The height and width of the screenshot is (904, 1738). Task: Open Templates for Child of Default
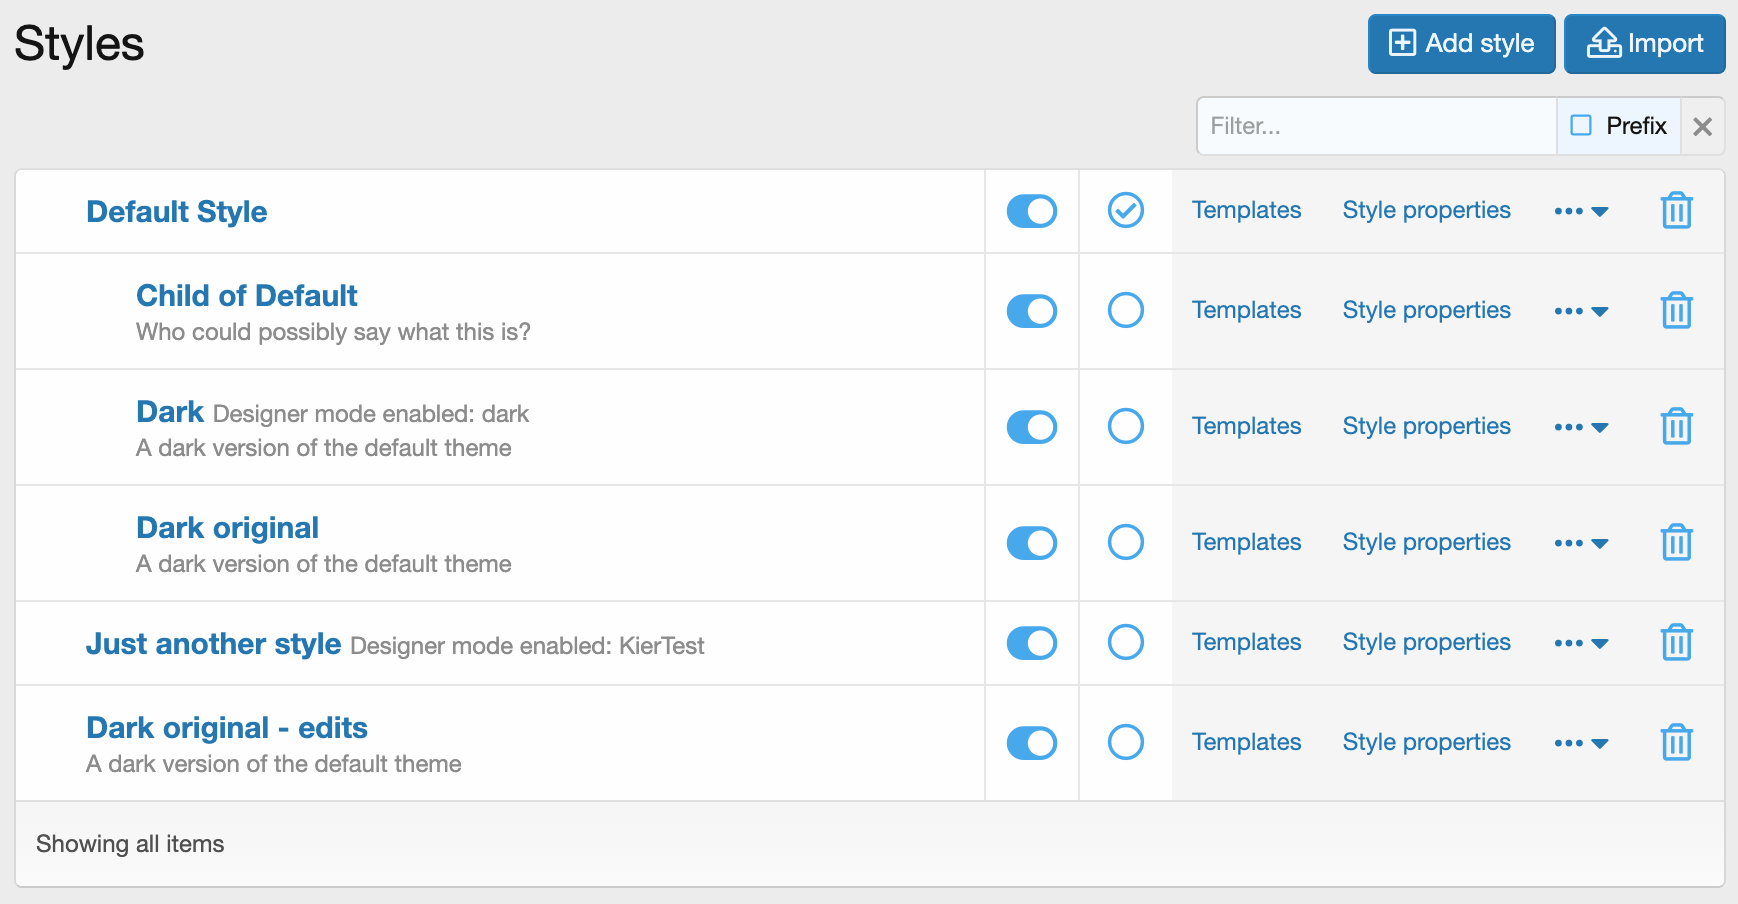tap(1246, 311)
